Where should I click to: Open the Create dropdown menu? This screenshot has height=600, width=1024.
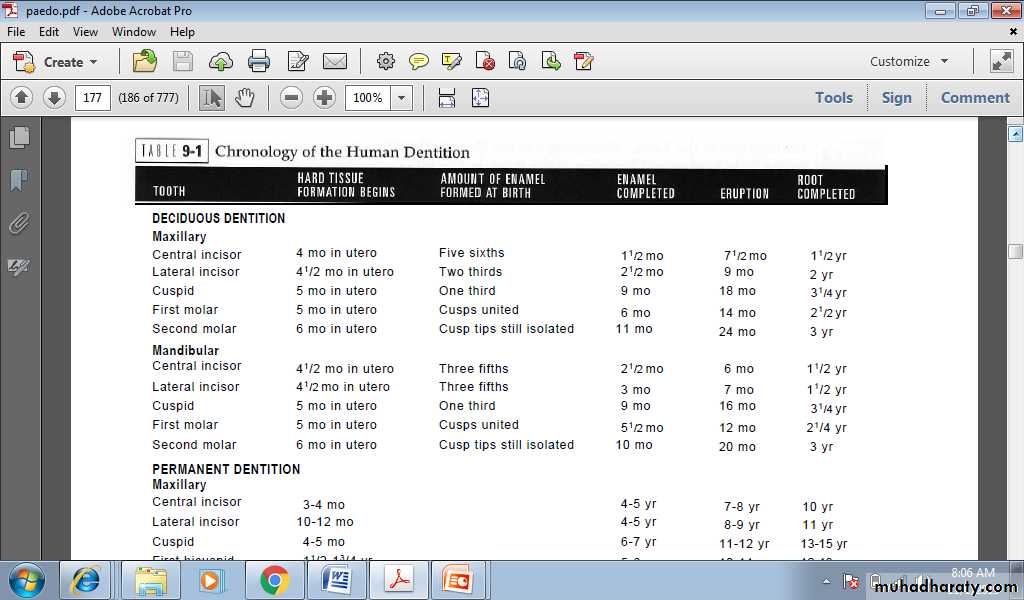click(x=57, y=62)
